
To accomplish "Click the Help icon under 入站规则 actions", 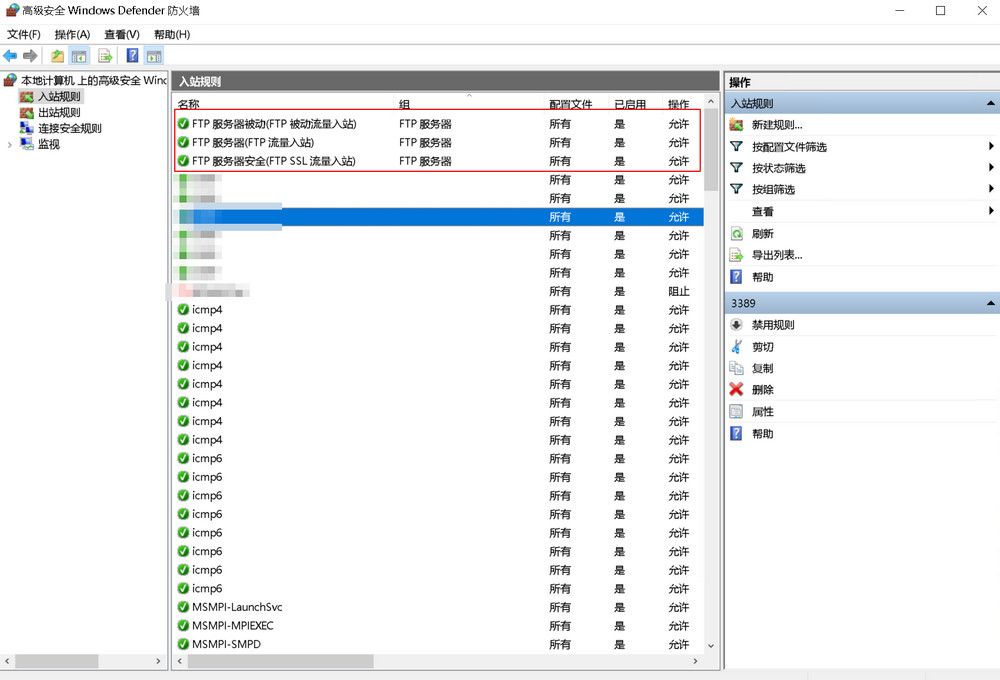I will 737,277.
